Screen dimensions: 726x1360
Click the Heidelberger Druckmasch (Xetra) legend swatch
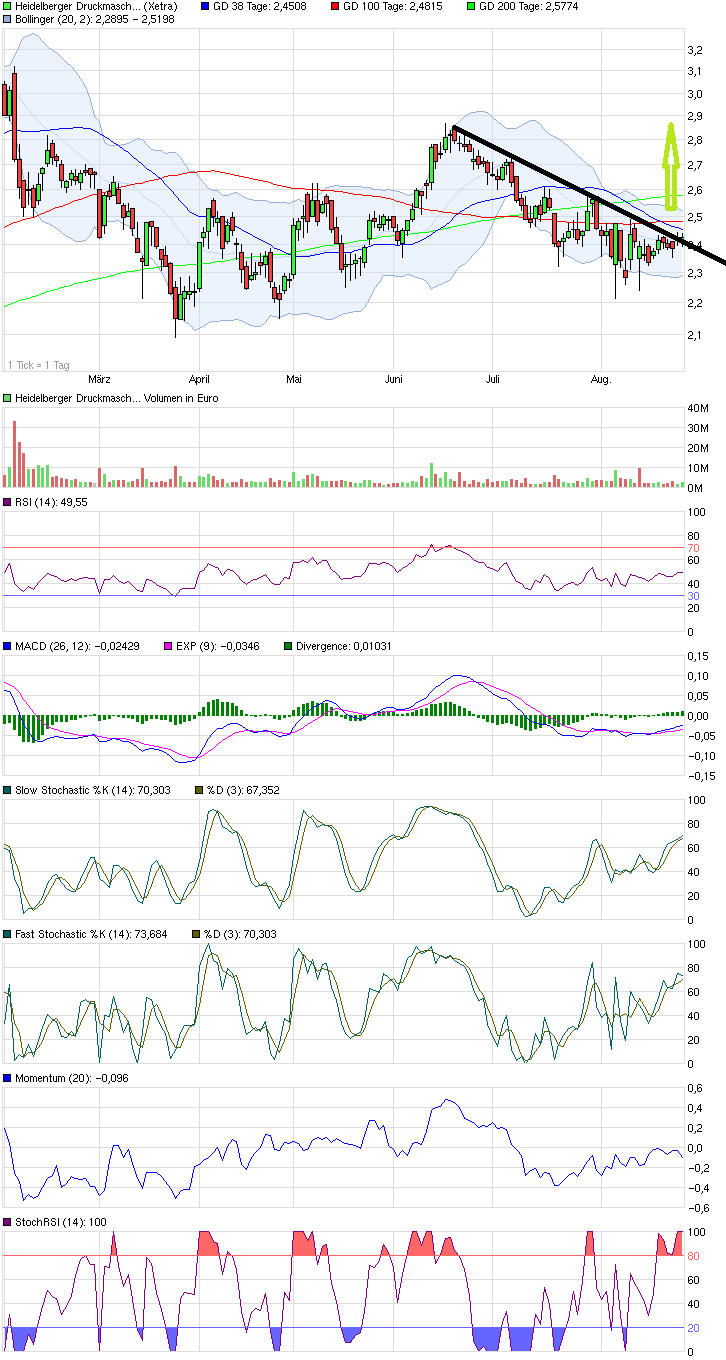[x=8, y=6]
